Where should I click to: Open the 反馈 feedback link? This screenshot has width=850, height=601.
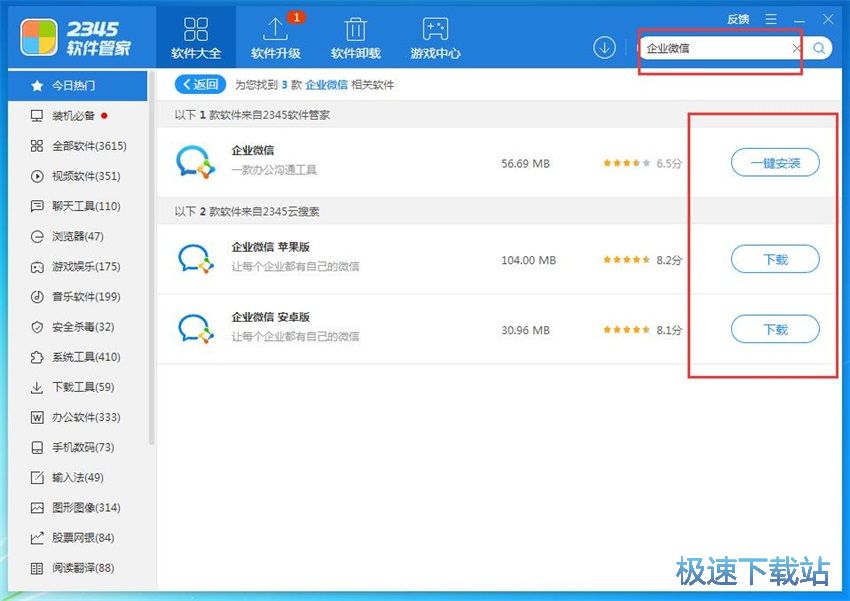pyautogui.click(x=738, y=20)
